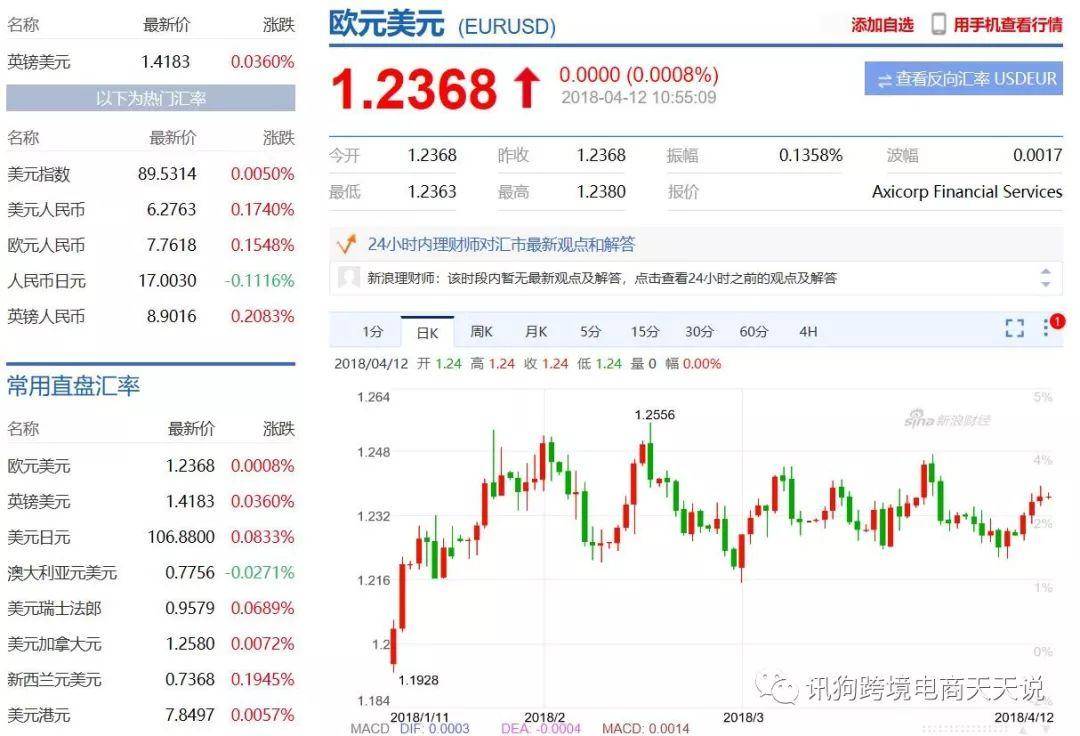Image resolution: width=1080 pixels, height=736 pixels.
Task: Open the chart options three-dot menu
Action: pos(1046,327)
